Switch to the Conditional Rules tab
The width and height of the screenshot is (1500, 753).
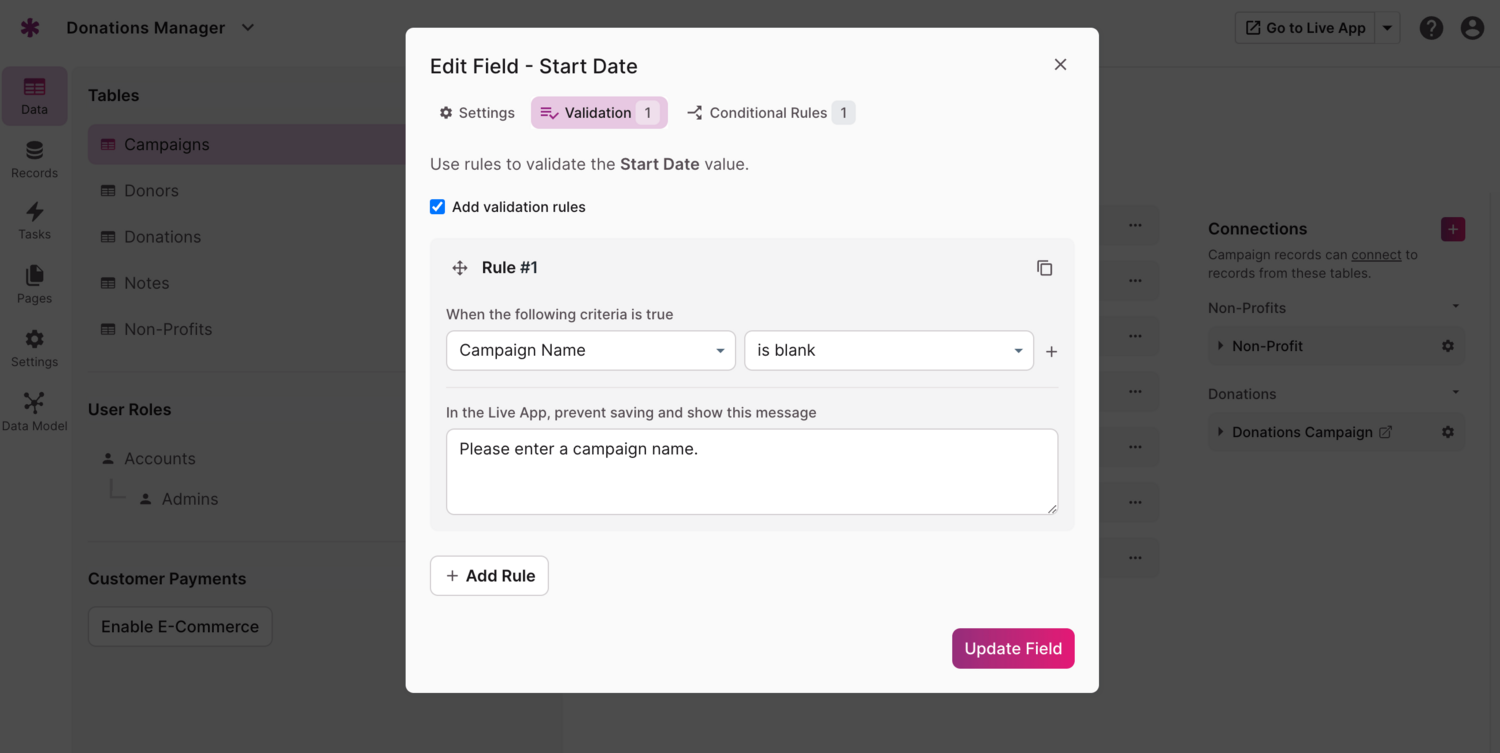tap(769, 113)
